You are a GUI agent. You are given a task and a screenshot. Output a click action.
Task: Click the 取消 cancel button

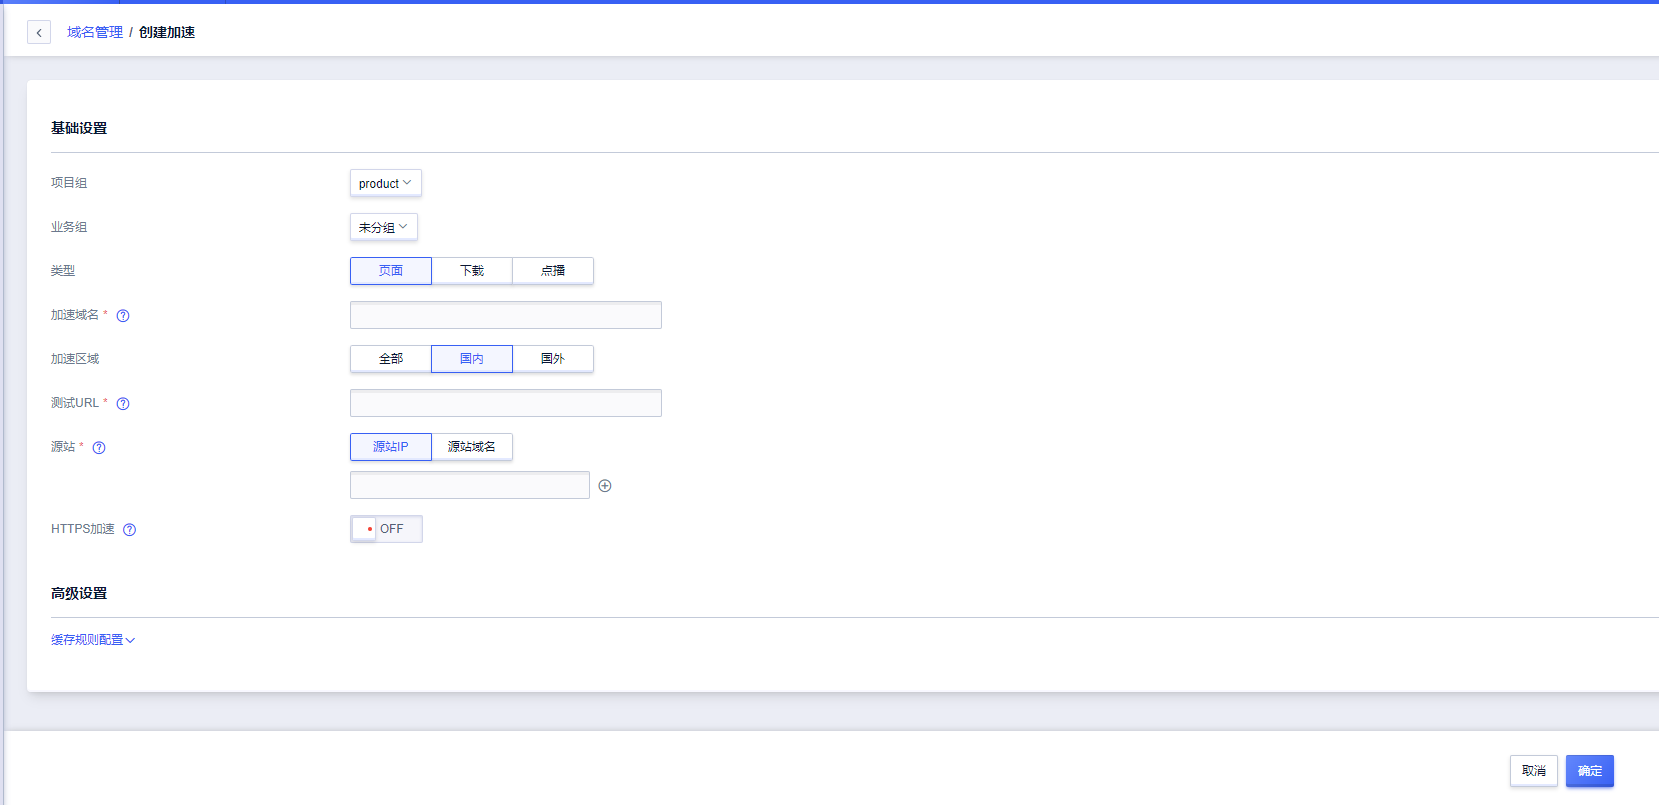1533,771
